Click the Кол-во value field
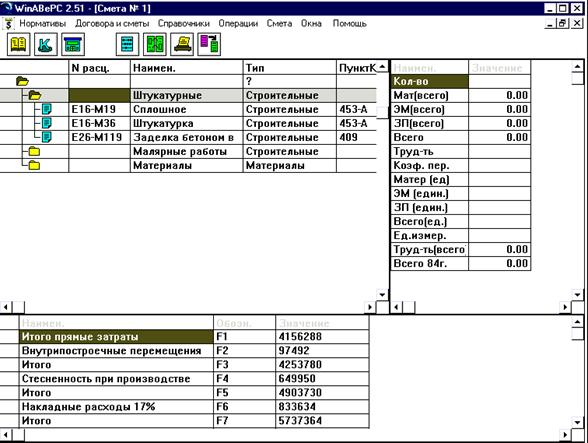Screen dimensions: 588x443 [x=500, y=81]
